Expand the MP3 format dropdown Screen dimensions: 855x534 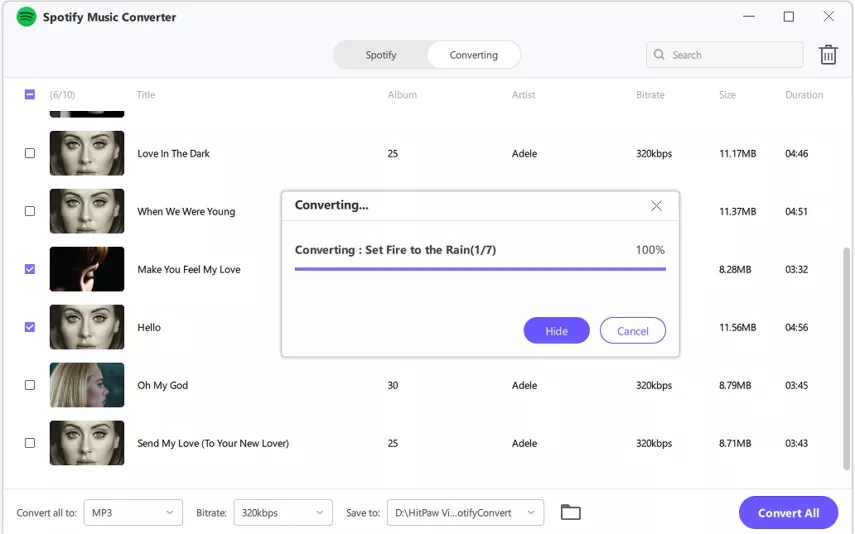[133, 512]
